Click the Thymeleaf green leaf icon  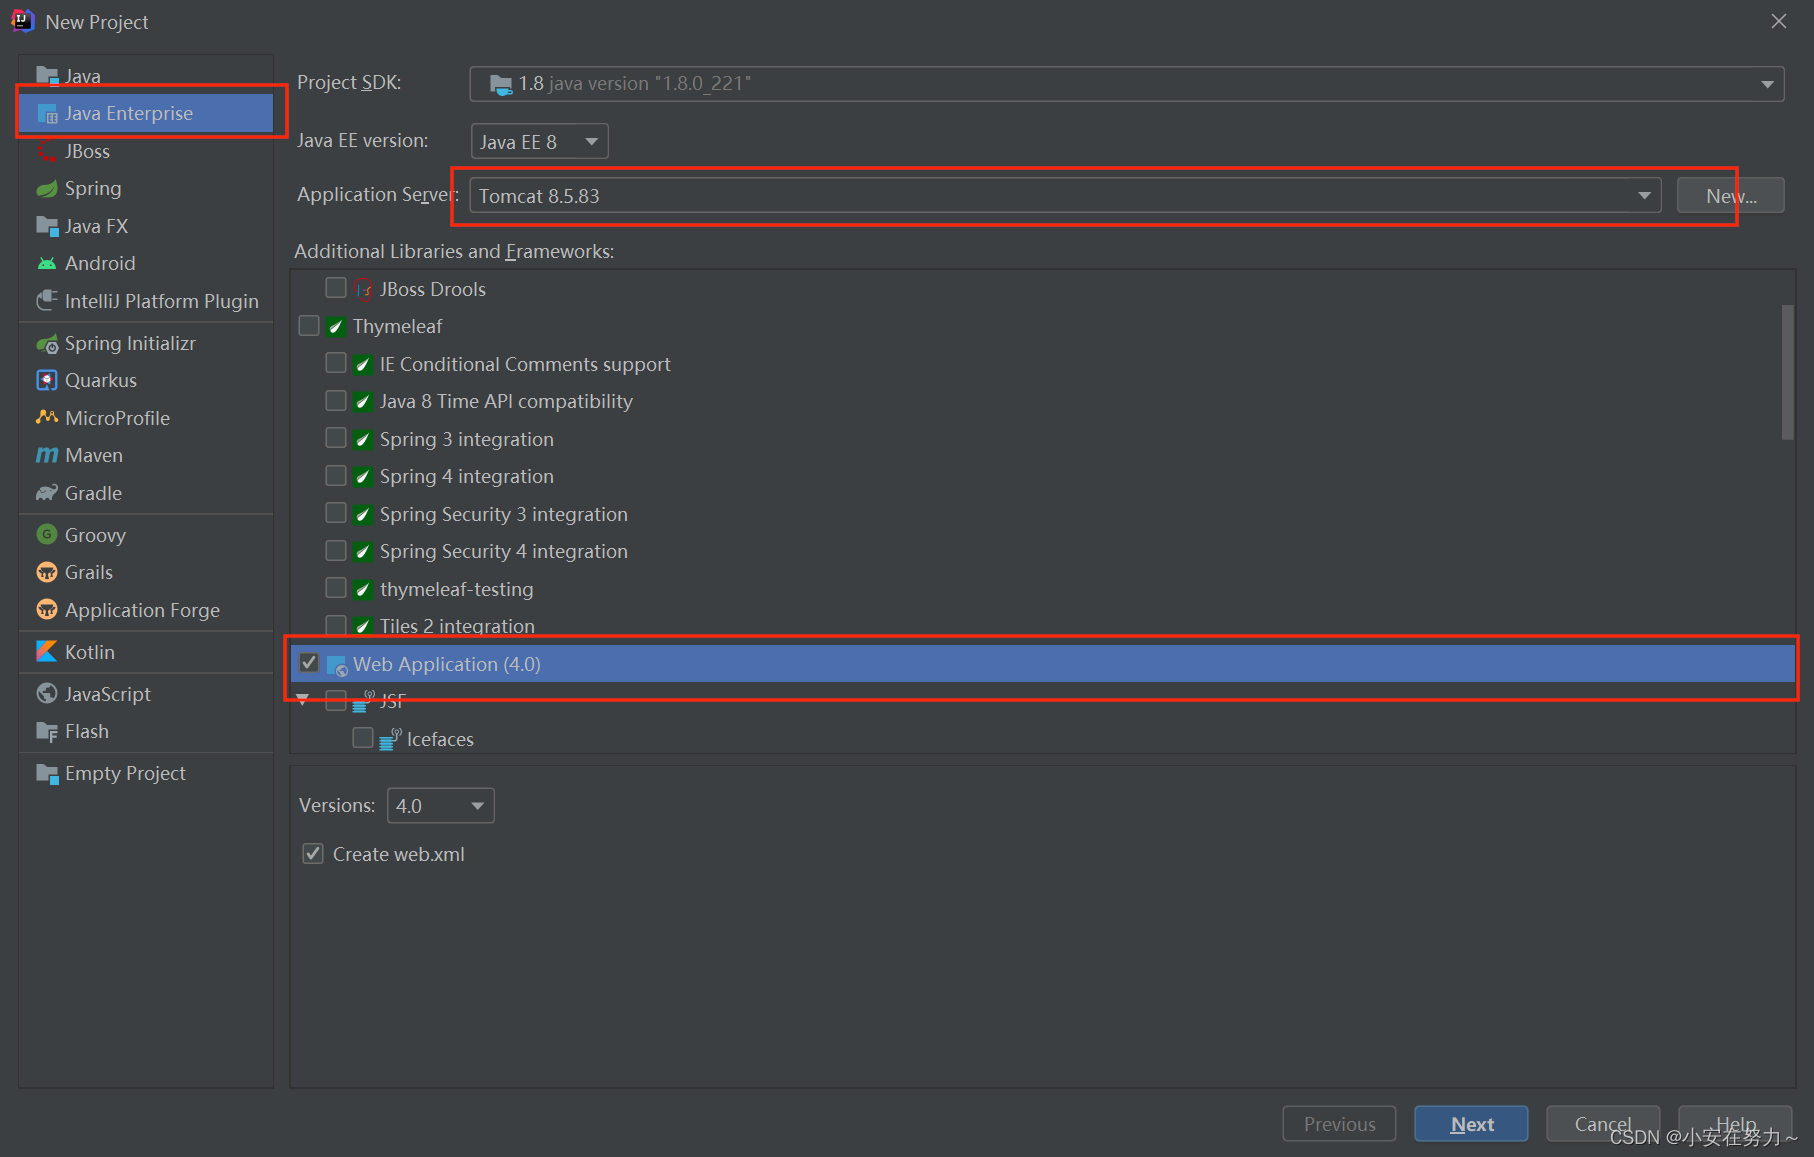pos(337,327)
